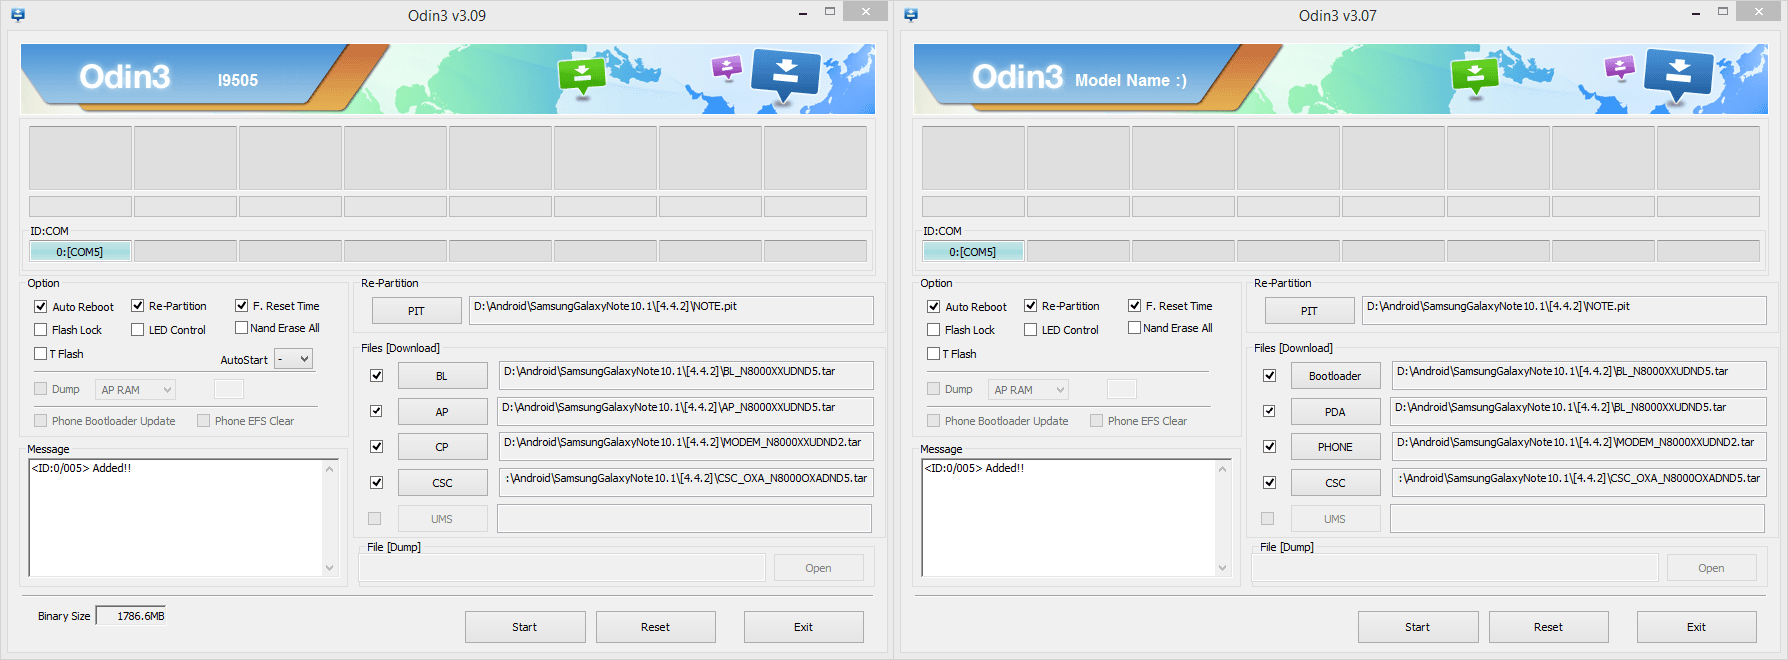
Task: Enable T Flash in Odin3 v3.09
Action: (41, 354)
